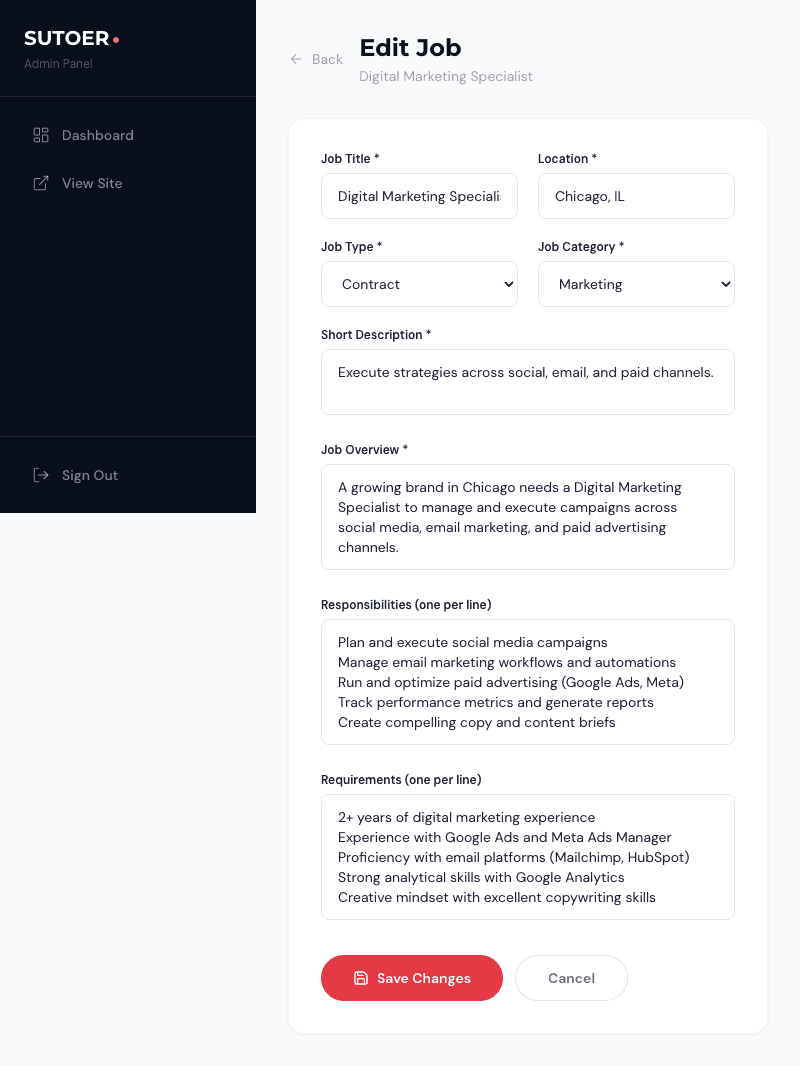The width and height of the screenshot is (800, 1066).
Task: Click the Requirements text area
Action: coord(528,857)
